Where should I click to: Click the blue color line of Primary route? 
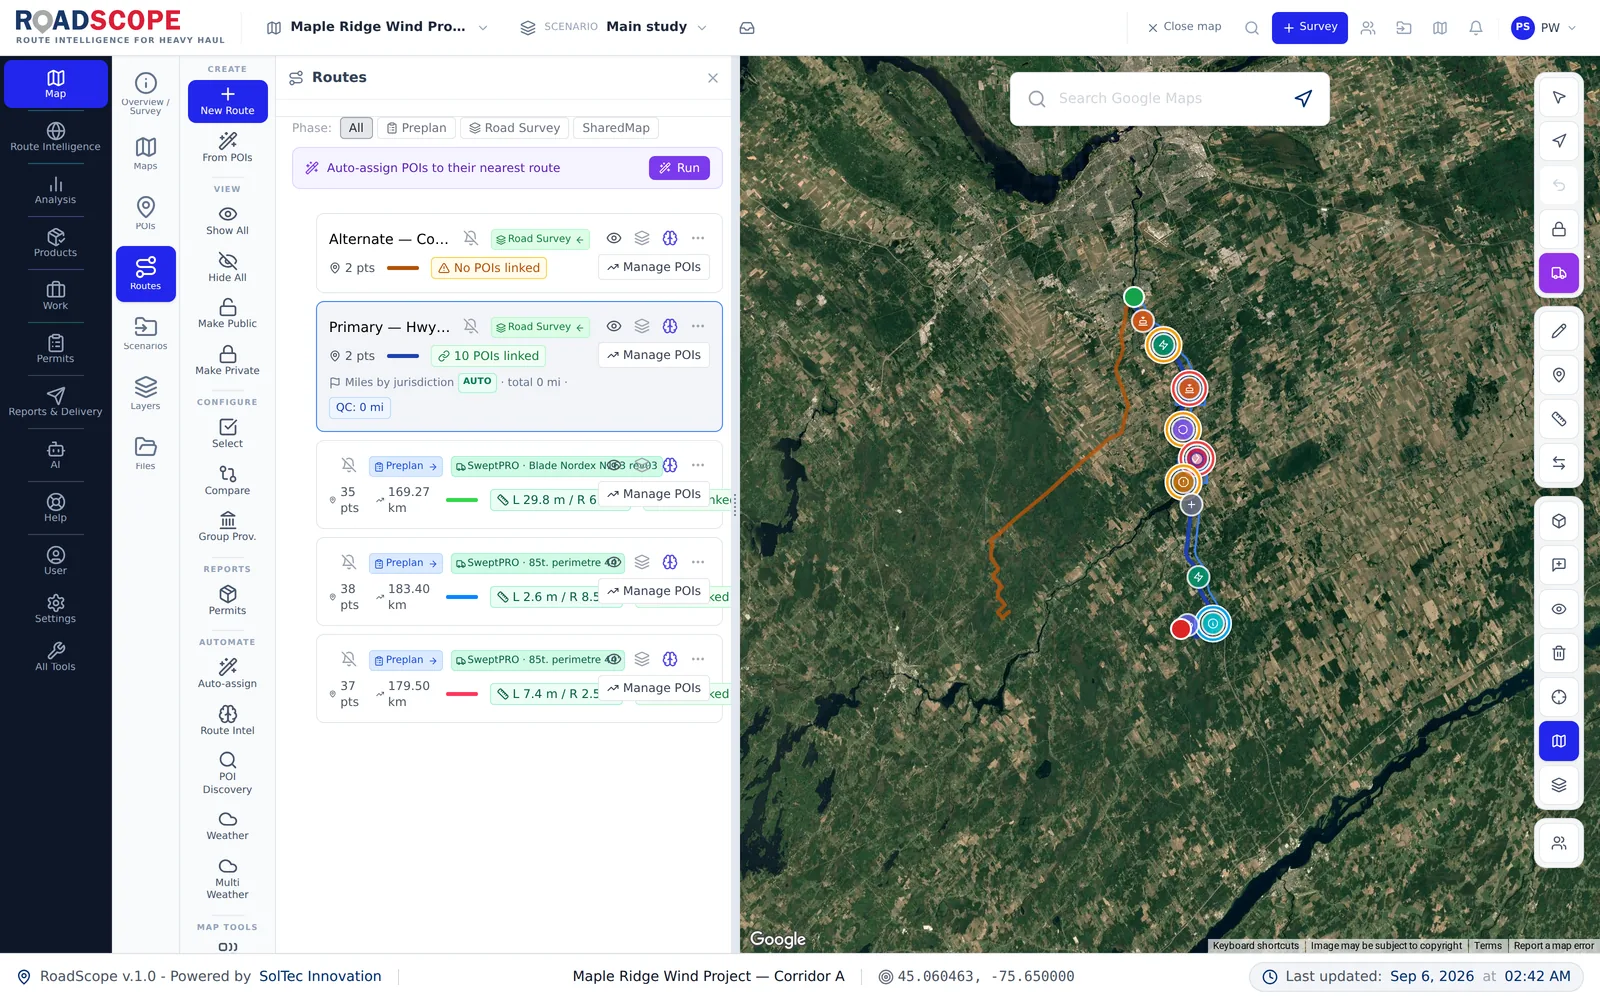[x=402, y=356]
